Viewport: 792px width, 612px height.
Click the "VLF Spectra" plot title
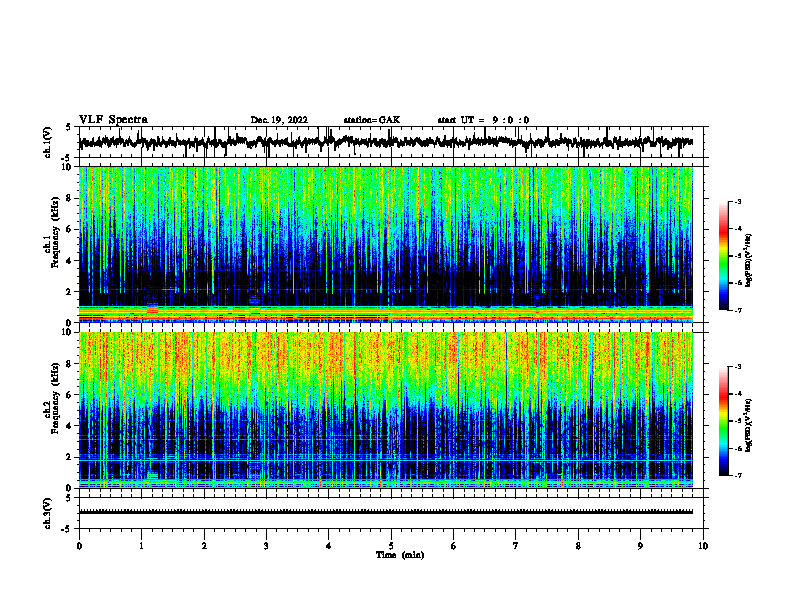point(113,120)
